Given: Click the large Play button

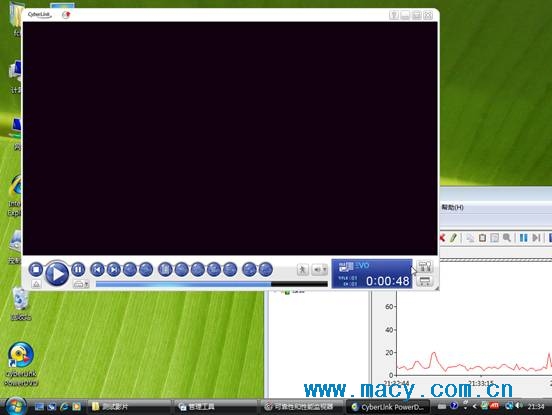Looking at the screenshot, I should [57, 273].
